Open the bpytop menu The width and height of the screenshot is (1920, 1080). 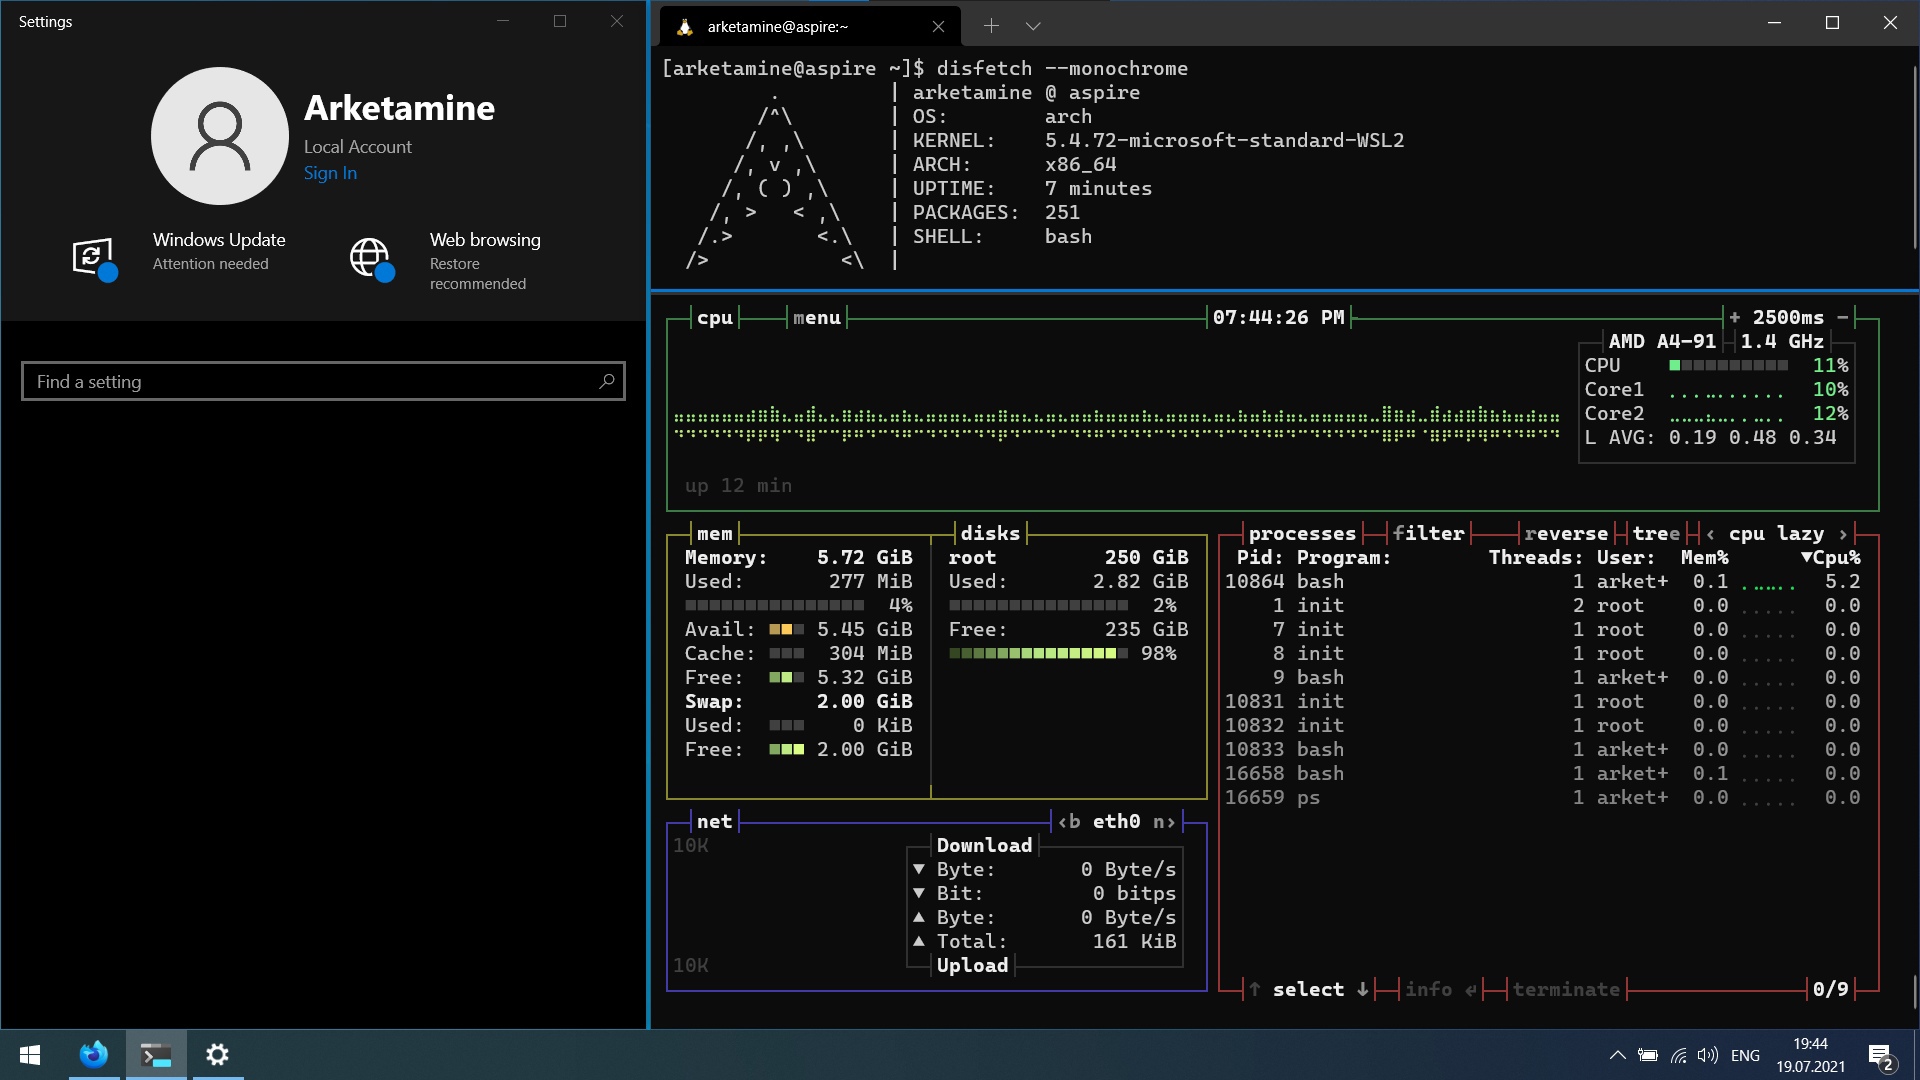point(816,318)
